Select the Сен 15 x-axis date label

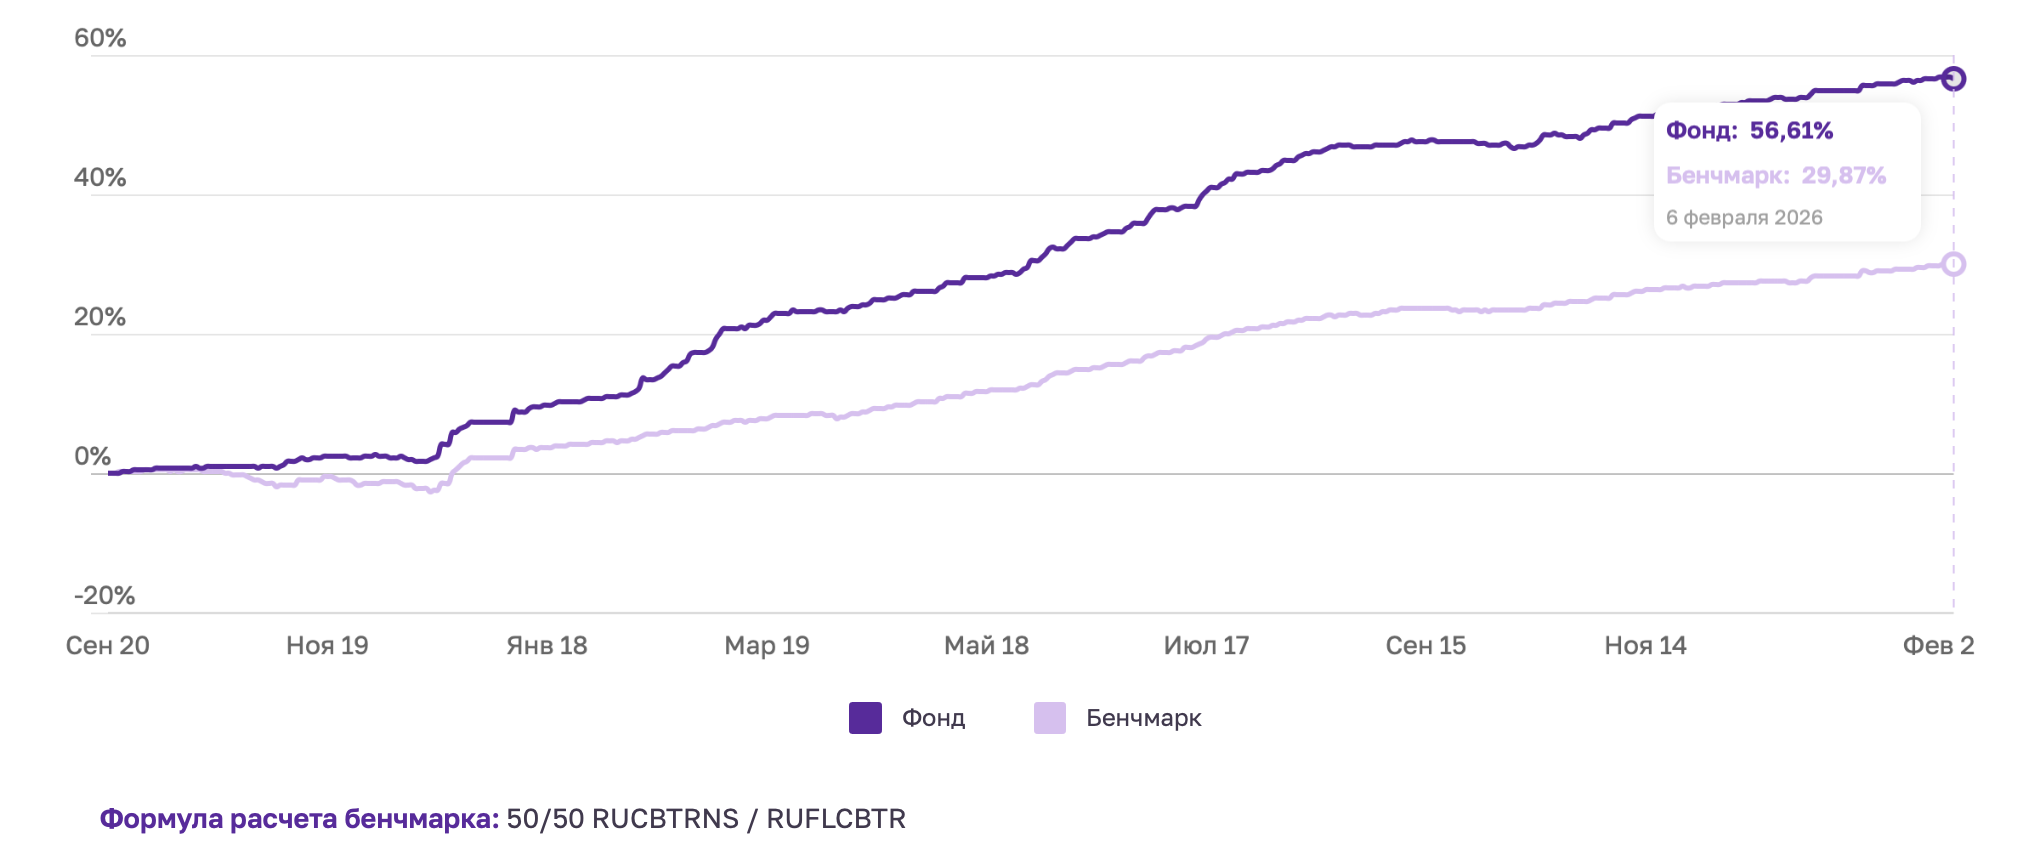[1425, 646]
